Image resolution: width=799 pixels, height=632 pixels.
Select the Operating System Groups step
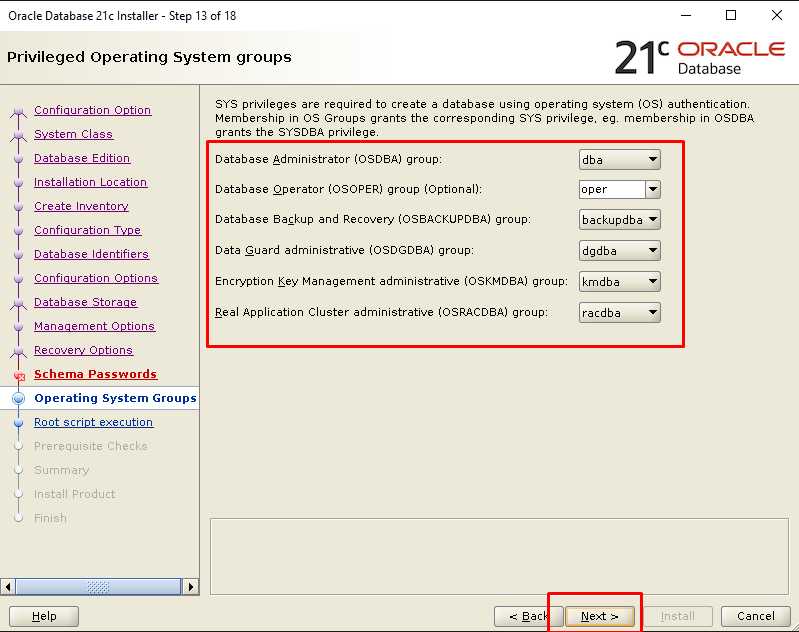coord(115,398)
